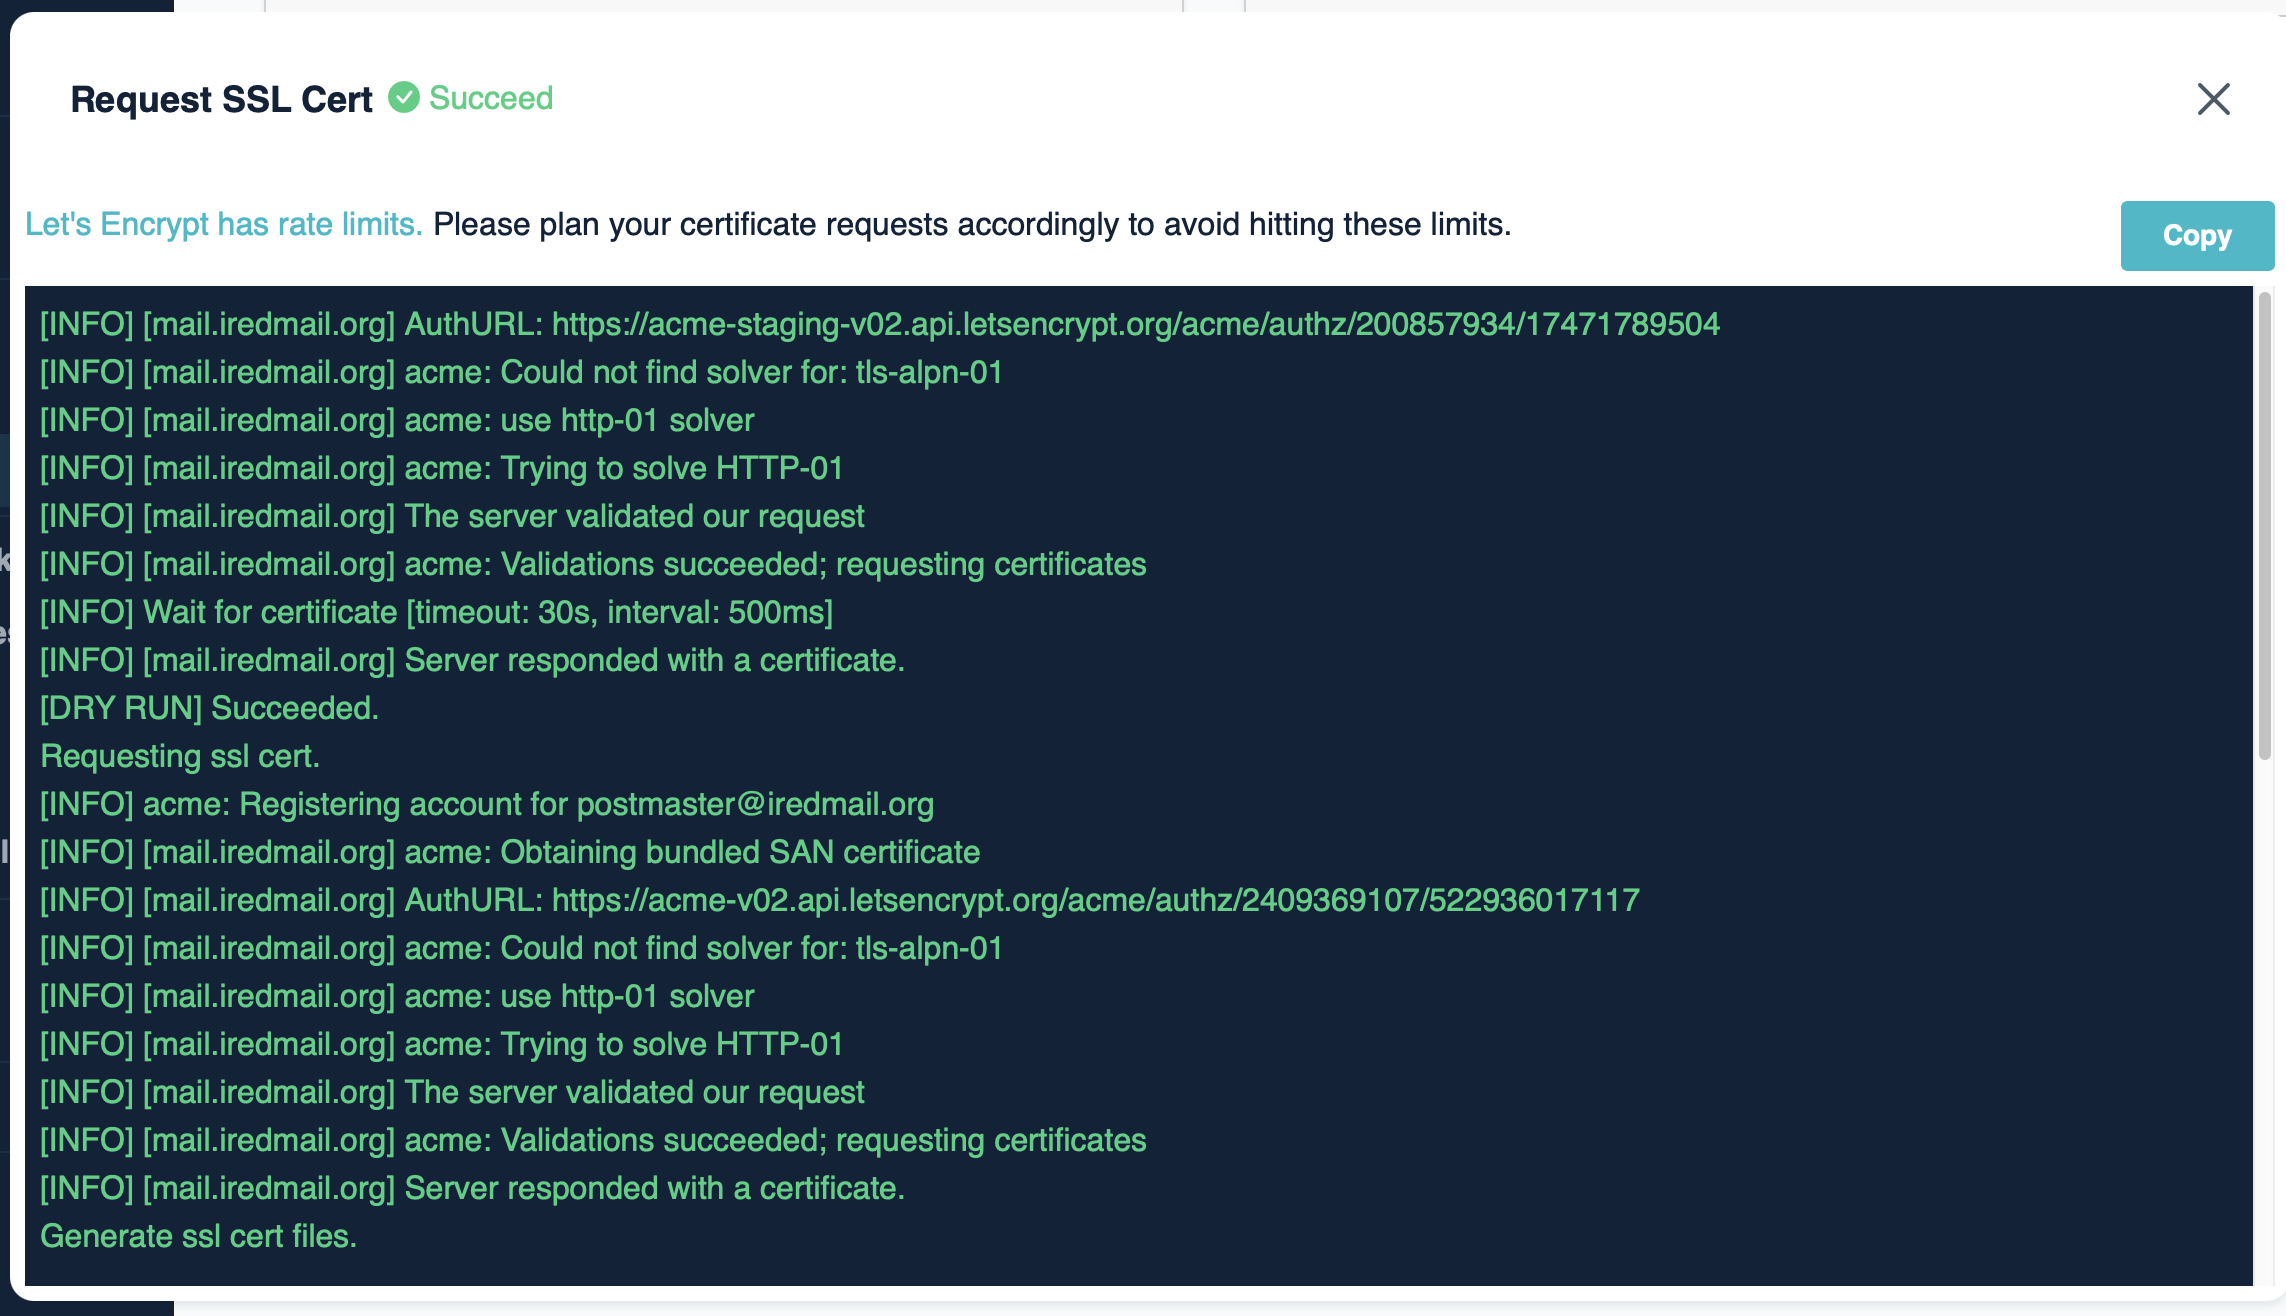The height and width of the screenshot is (1316, 2286).
Task: Click the final Server responded with certificate line
Action: pos(472,1188)
